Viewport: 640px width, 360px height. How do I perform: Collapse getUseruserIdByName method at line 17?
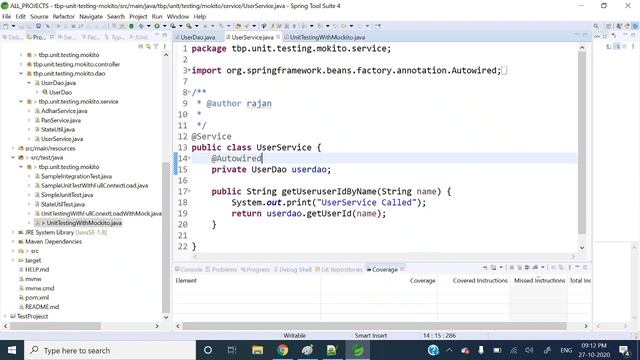189,191
